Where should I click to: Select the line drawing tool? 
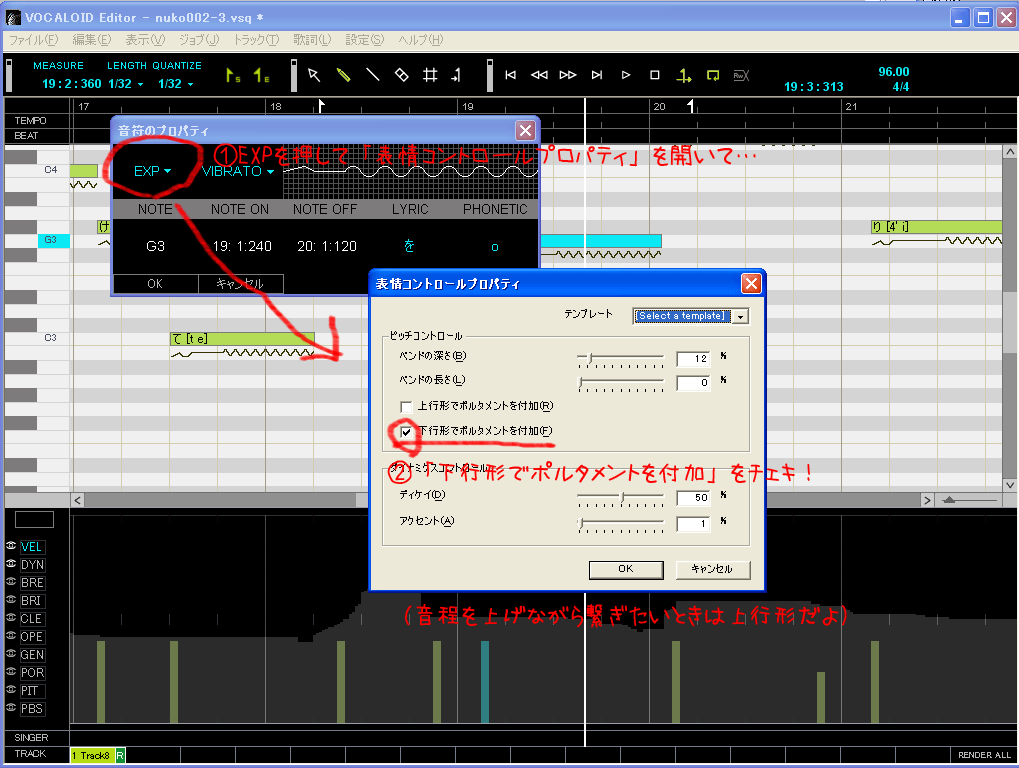(x=372, y=75)
